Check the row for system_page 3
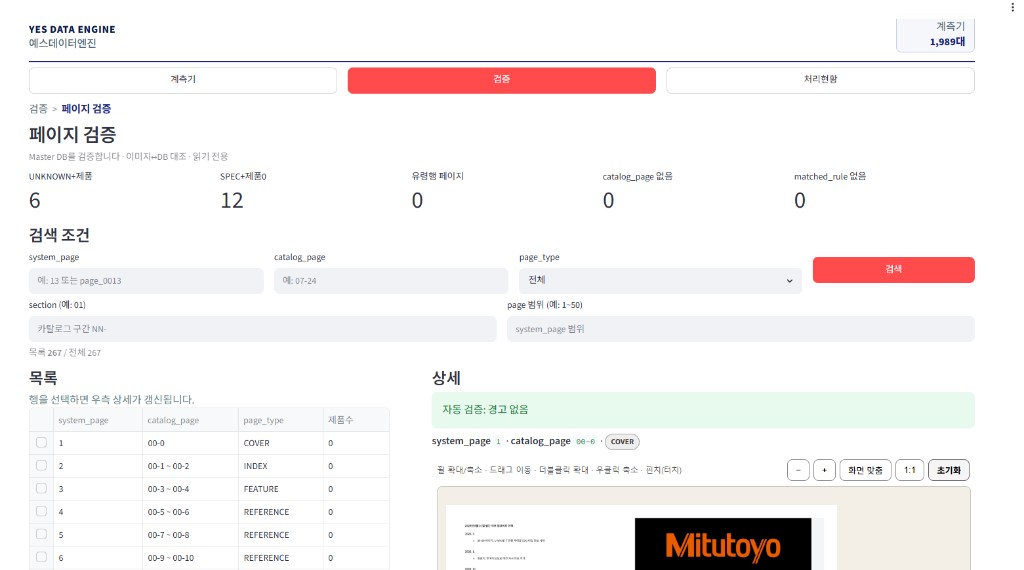 click(x=41, y=488)
